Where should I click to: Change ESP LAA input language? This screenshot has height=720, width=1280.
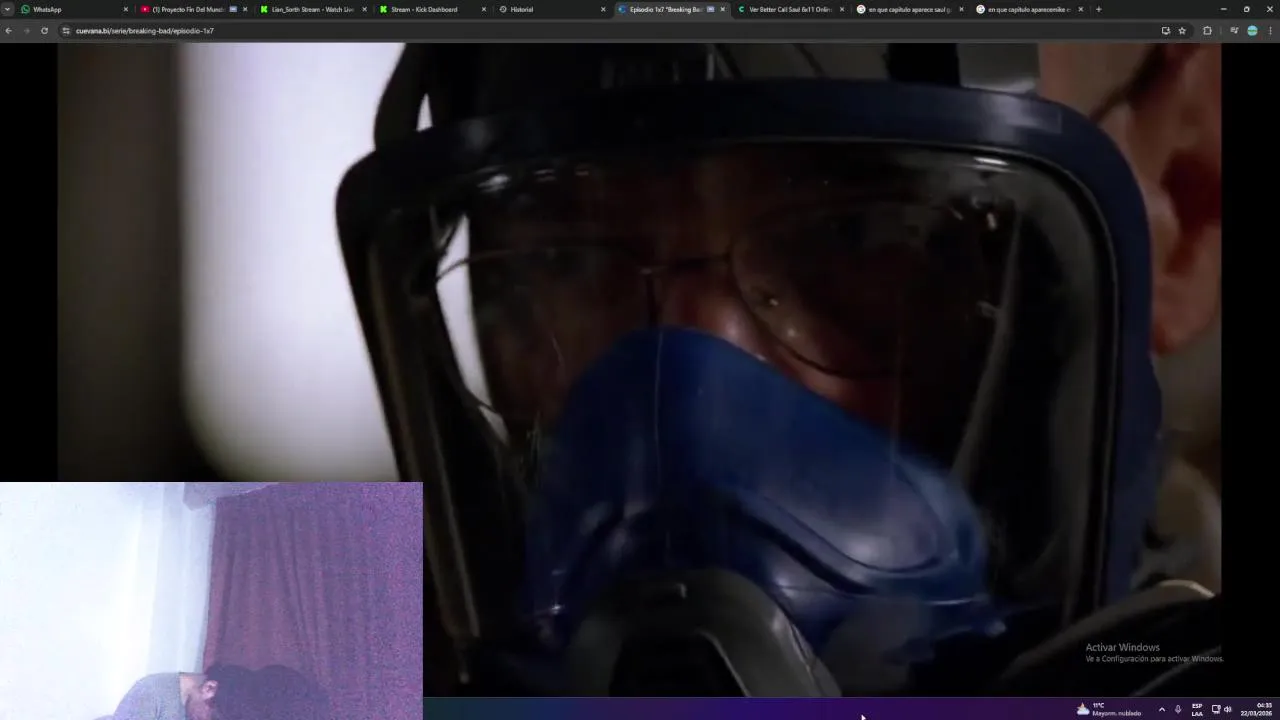1197,709
